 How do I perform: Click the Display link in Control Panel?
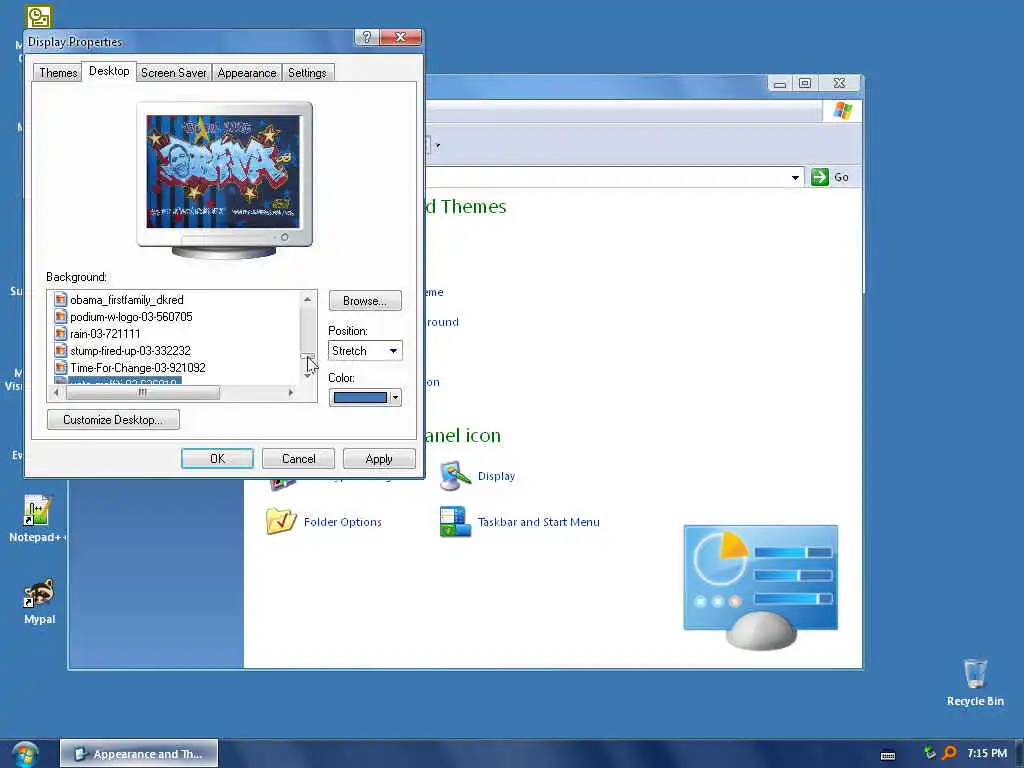coord(496,476)
